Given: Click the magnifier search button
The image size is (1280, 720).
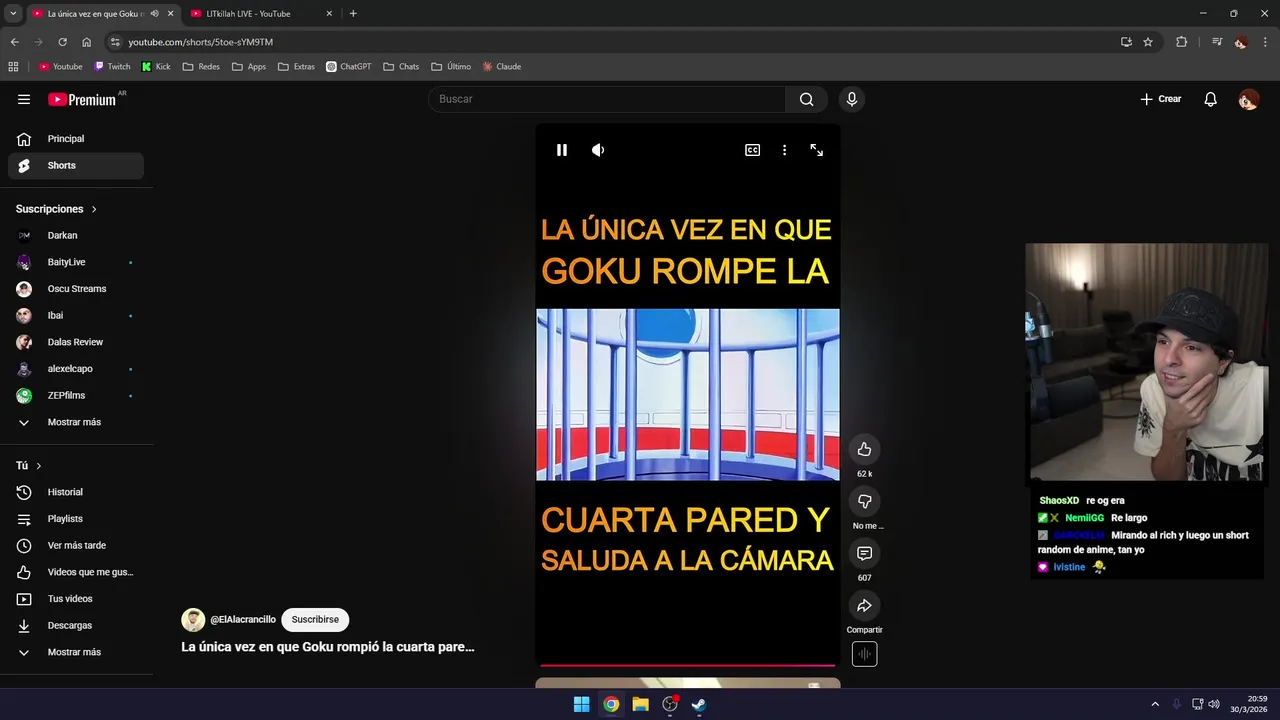Looking at the screenshot, I should click(x=806, y=99).
